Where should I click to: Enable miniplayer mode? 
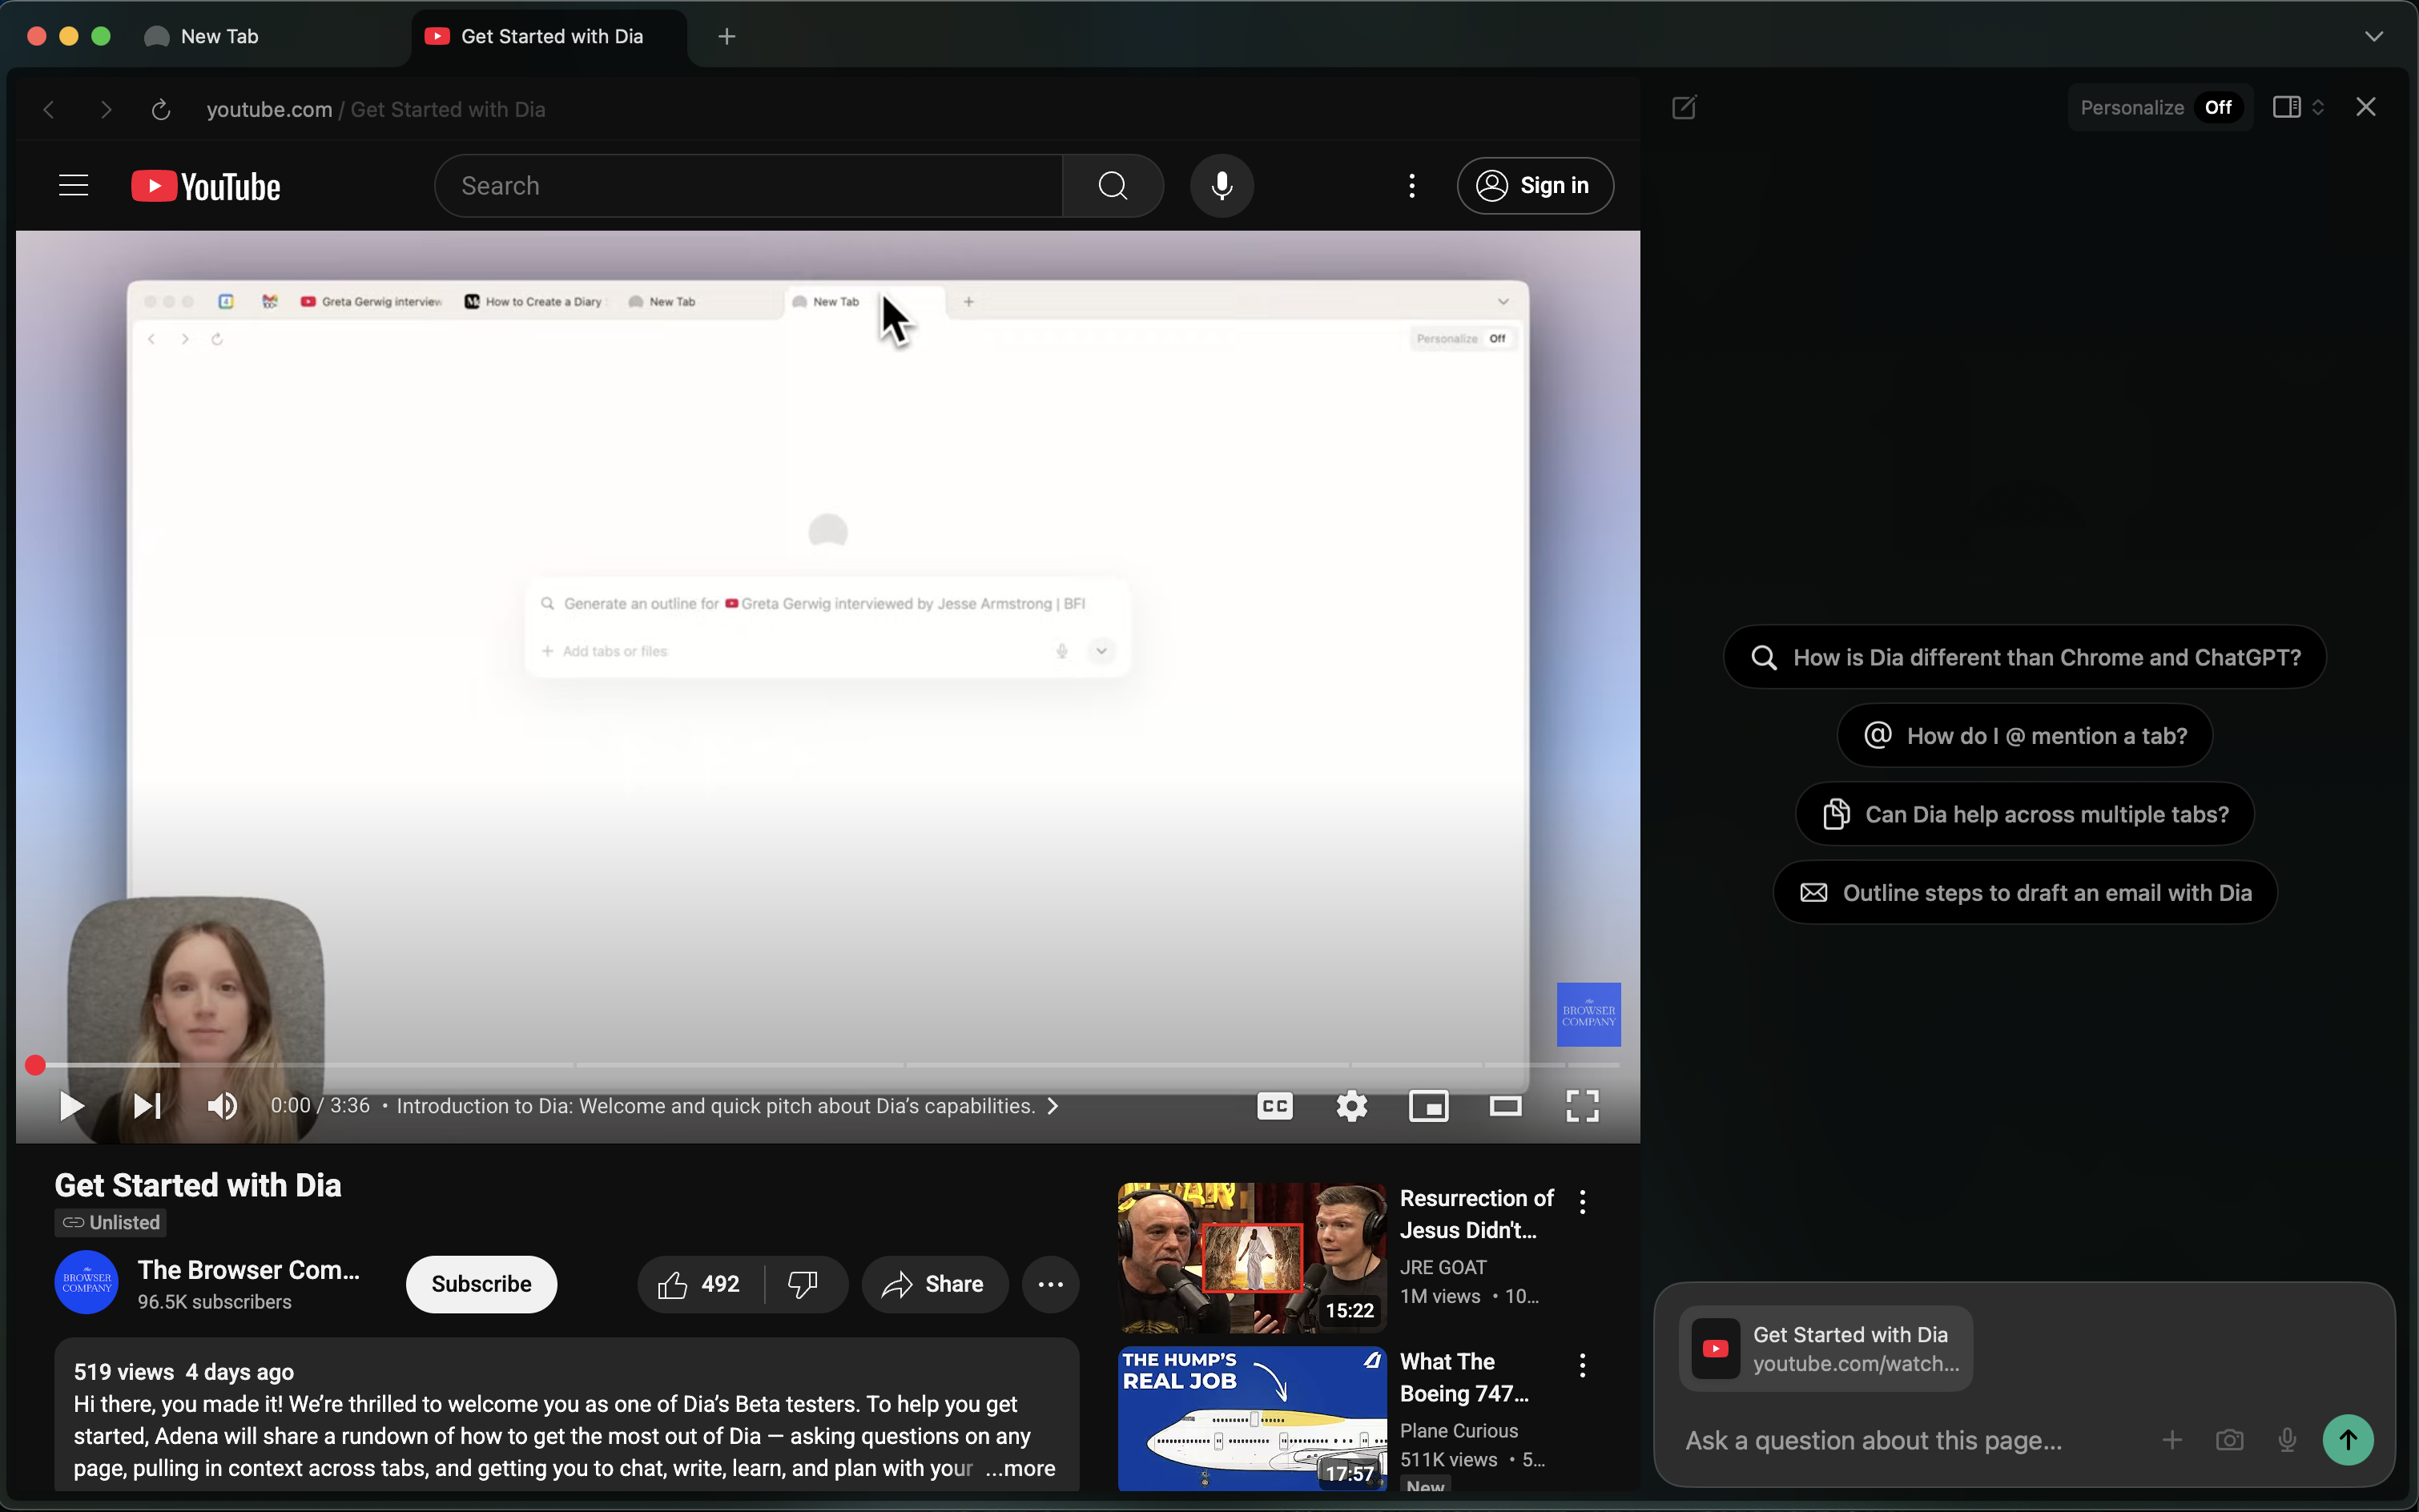click(1429, 1106)
